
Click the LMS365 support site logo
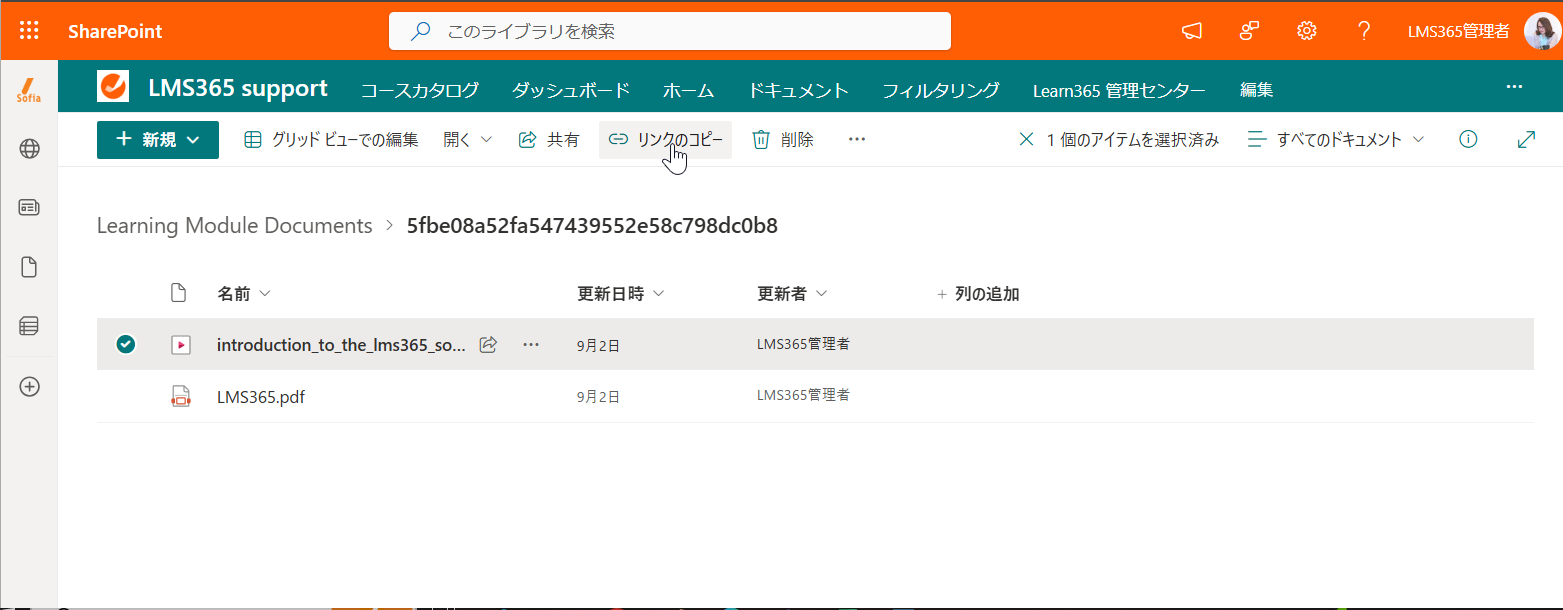coord(113,86)
